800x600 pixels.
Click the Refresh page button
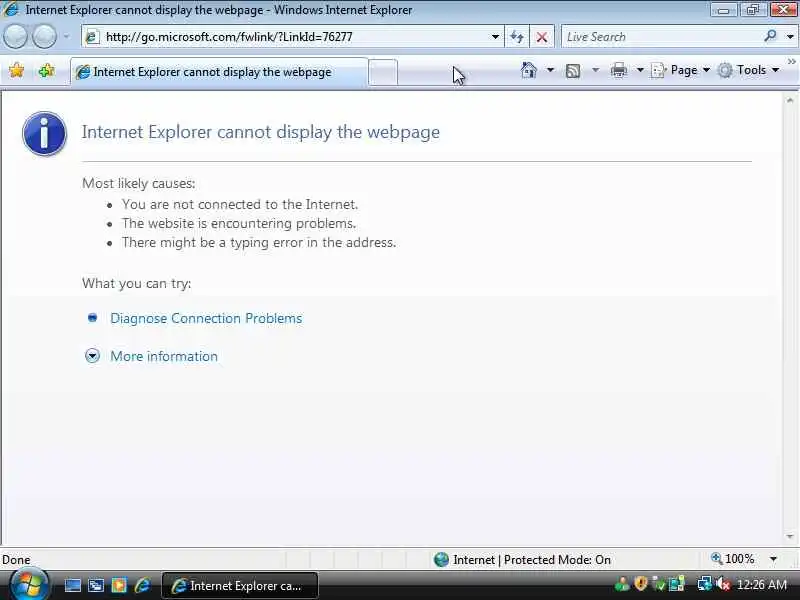click(517, 37)
